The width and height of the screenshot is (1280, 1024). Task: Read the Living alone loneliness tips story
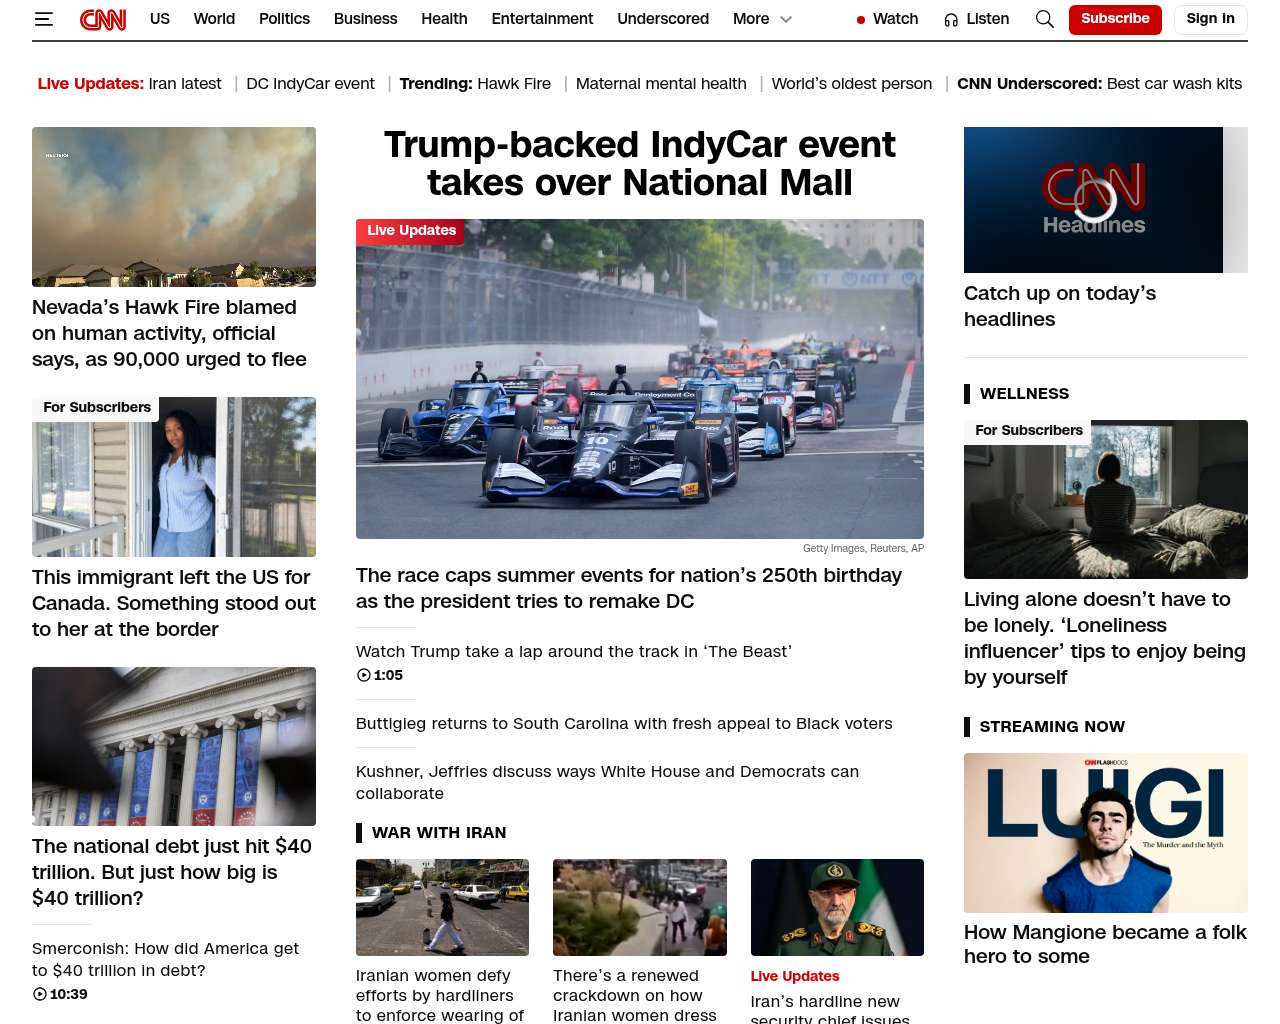pyautogui.click(x=1105, y=638)
